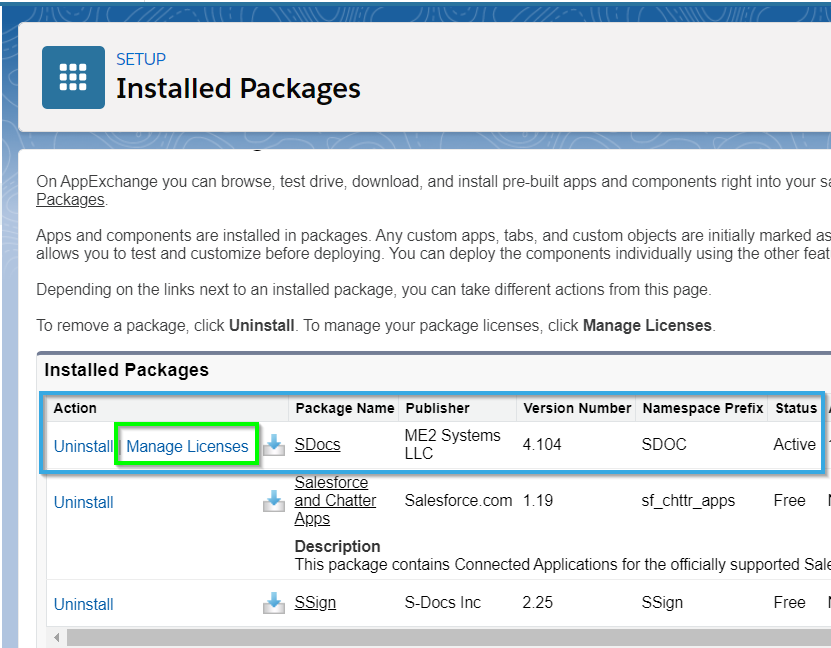Uninstall the Salesforce and Chatter Apps package
The width and height of the screenshot is (831, 648).
(x=83, y=502)
